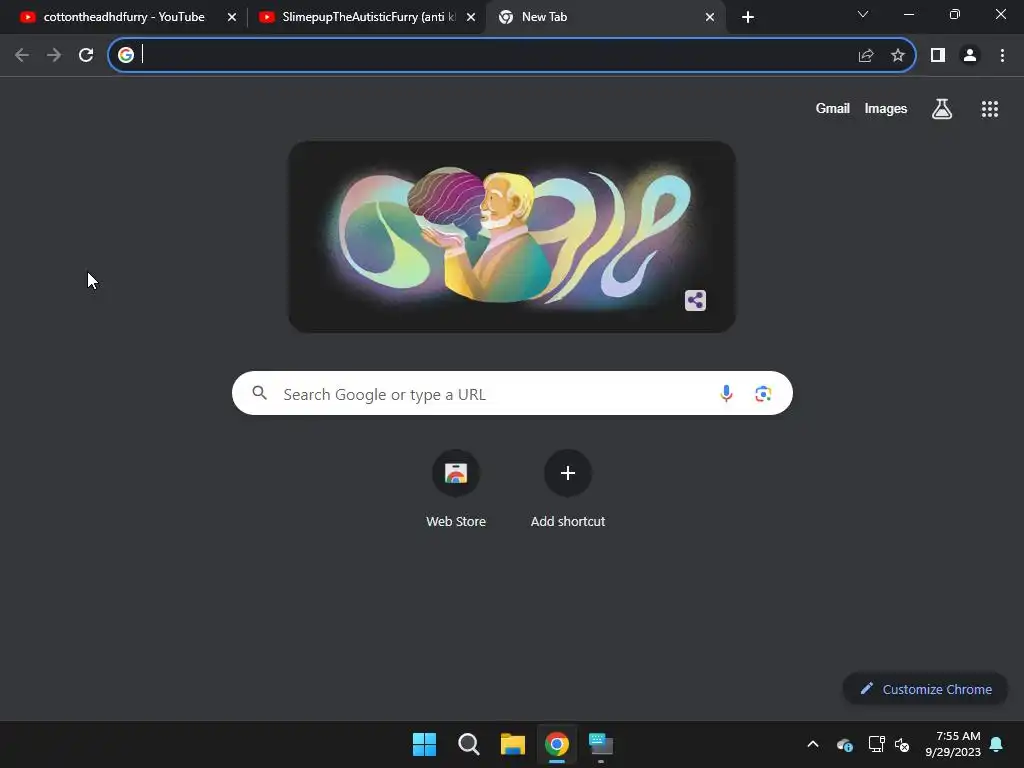Screen dimensions: 1024x768
Task: Open Gmail link
Action: (x=832, y=108)
